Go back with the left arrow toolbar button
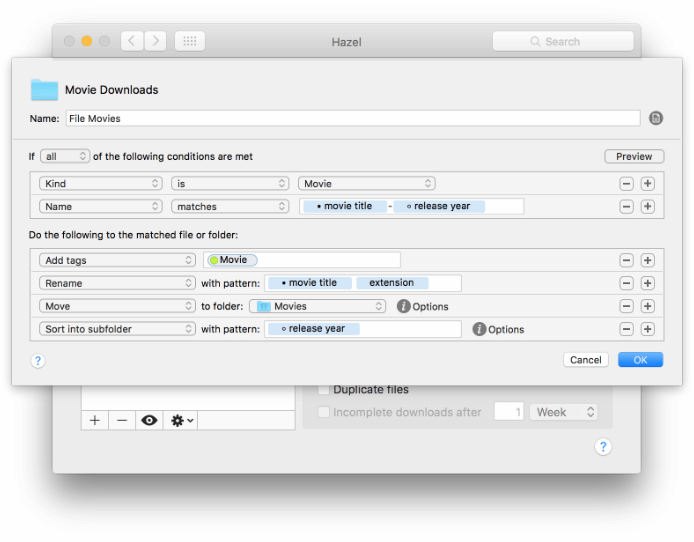This screenshot has width=694, height=542. 132,41
